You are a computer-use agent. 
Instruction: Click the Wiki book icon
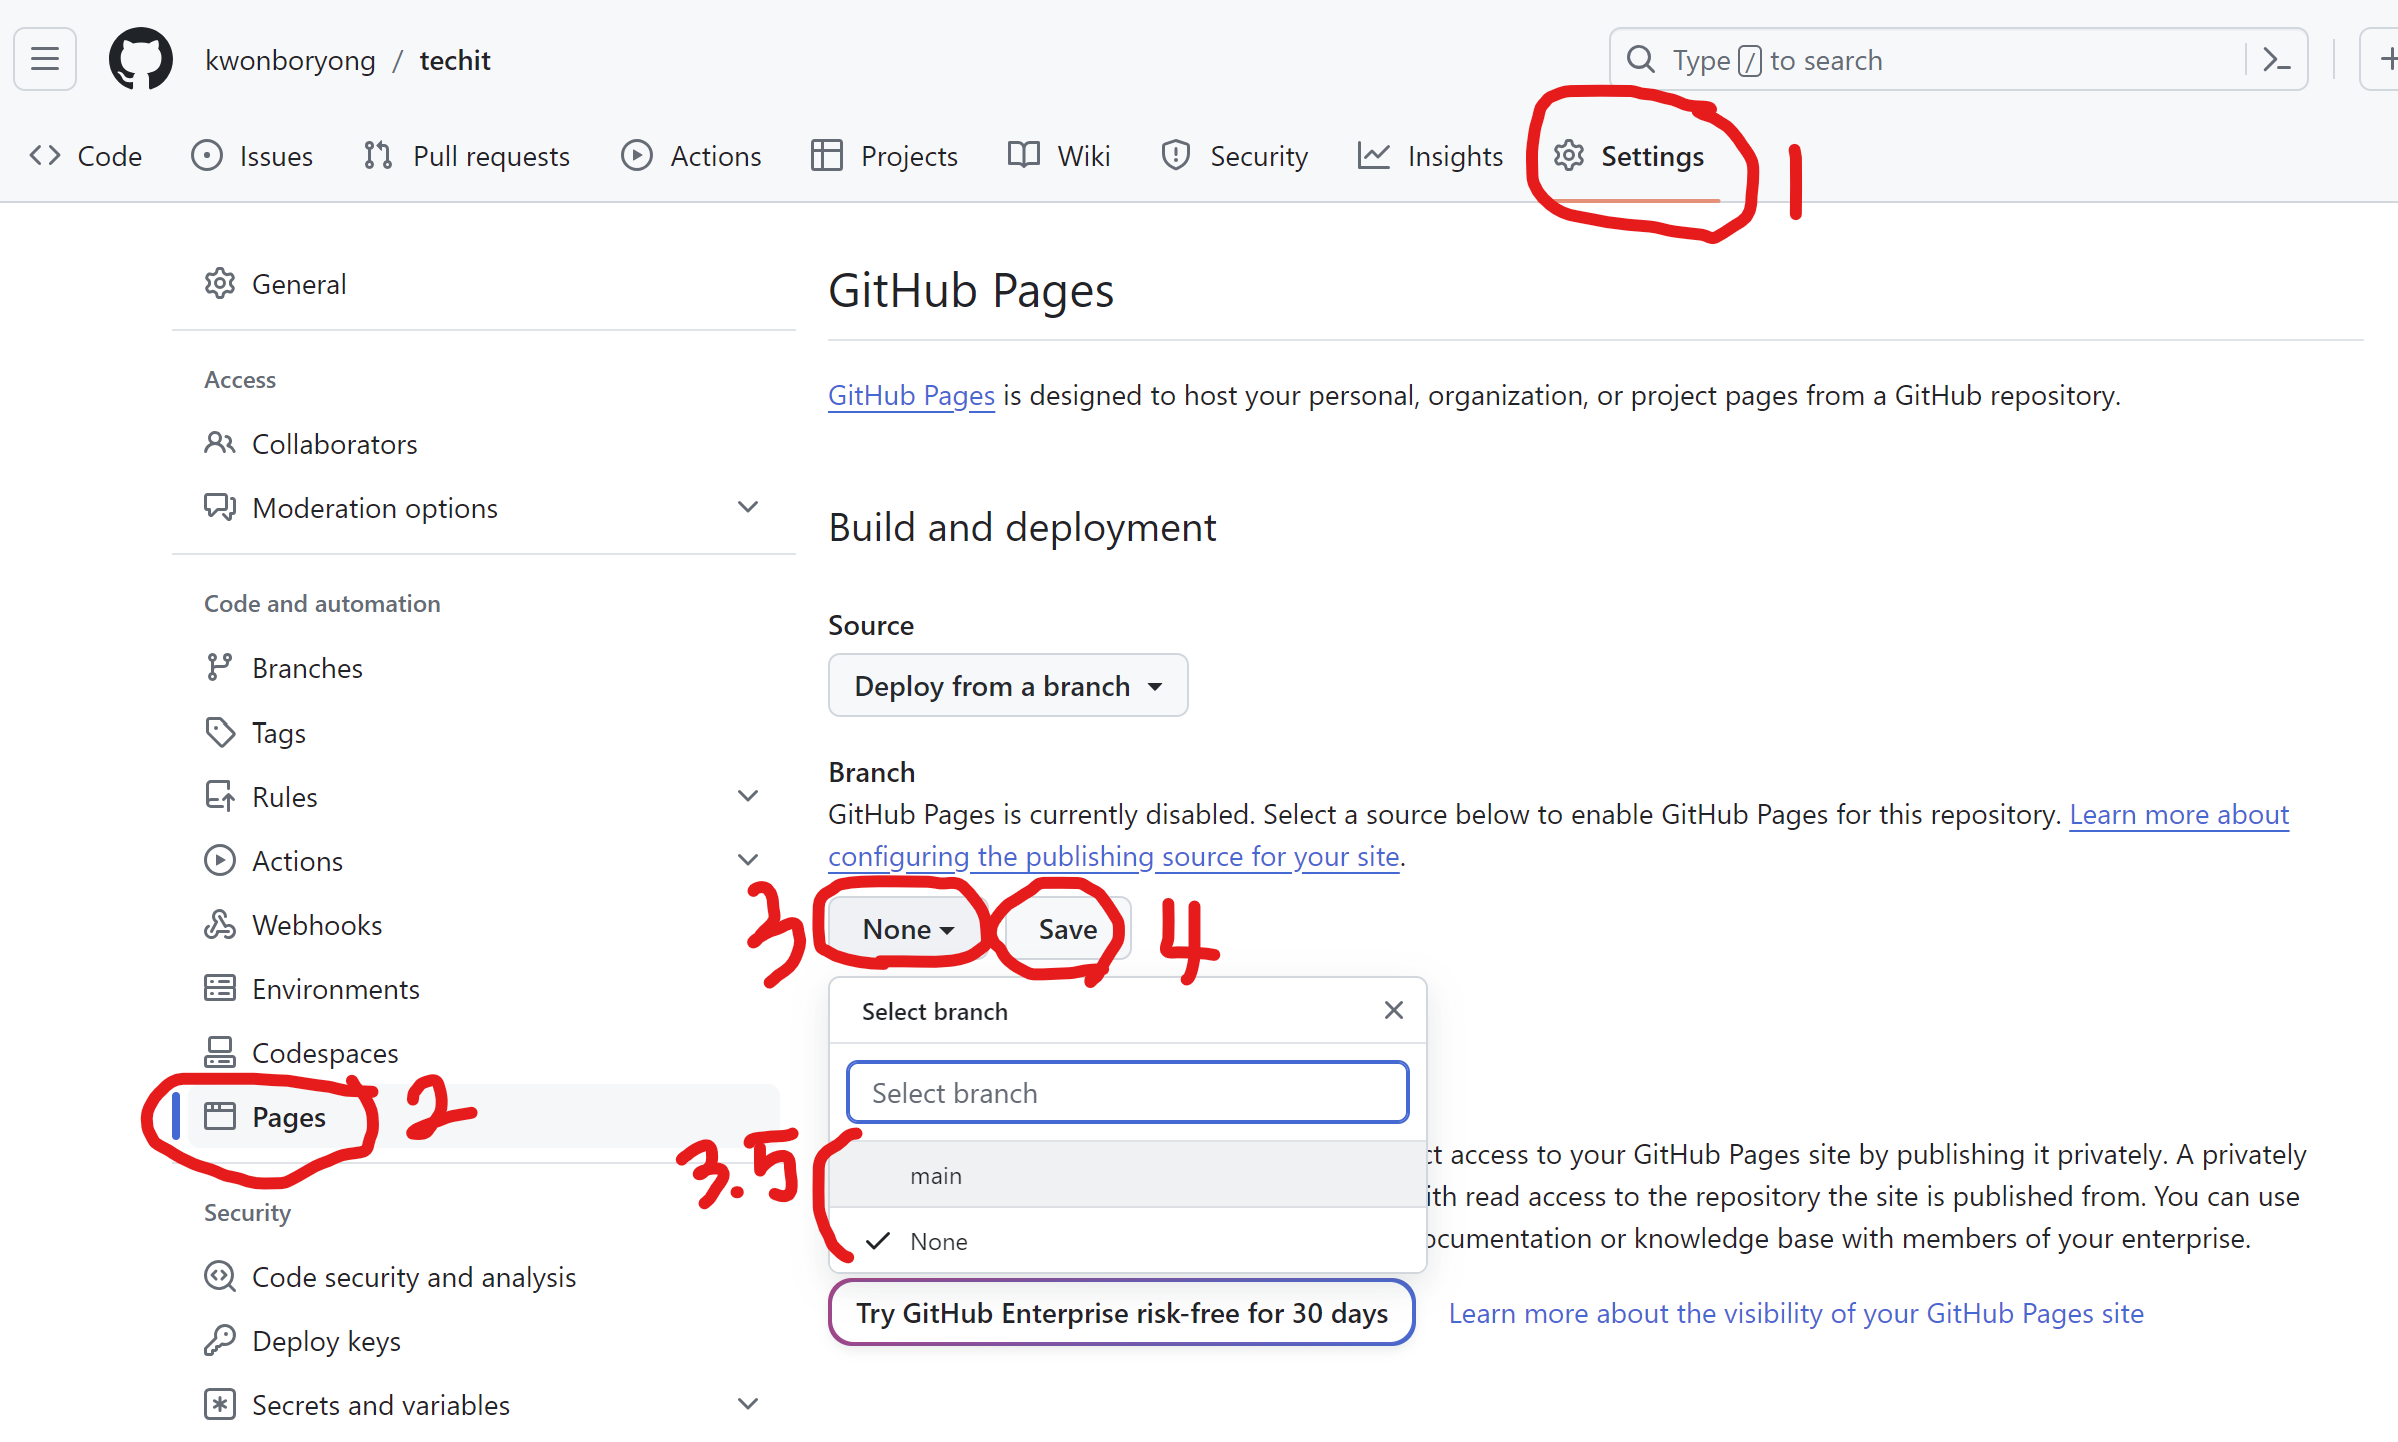[x=1024, y=155]
